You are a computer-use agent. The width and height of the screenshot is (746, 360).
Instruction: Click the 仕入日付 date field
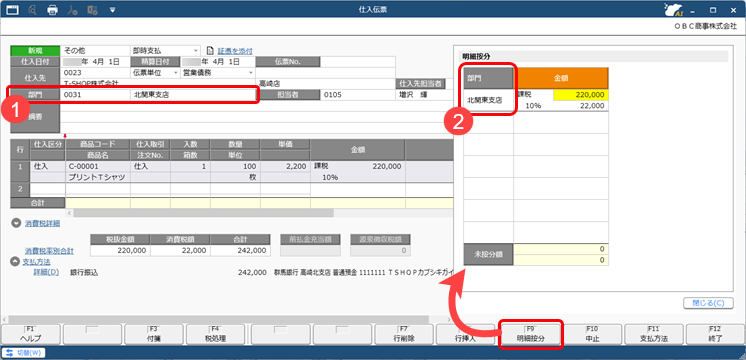click(x=95, y=62)
